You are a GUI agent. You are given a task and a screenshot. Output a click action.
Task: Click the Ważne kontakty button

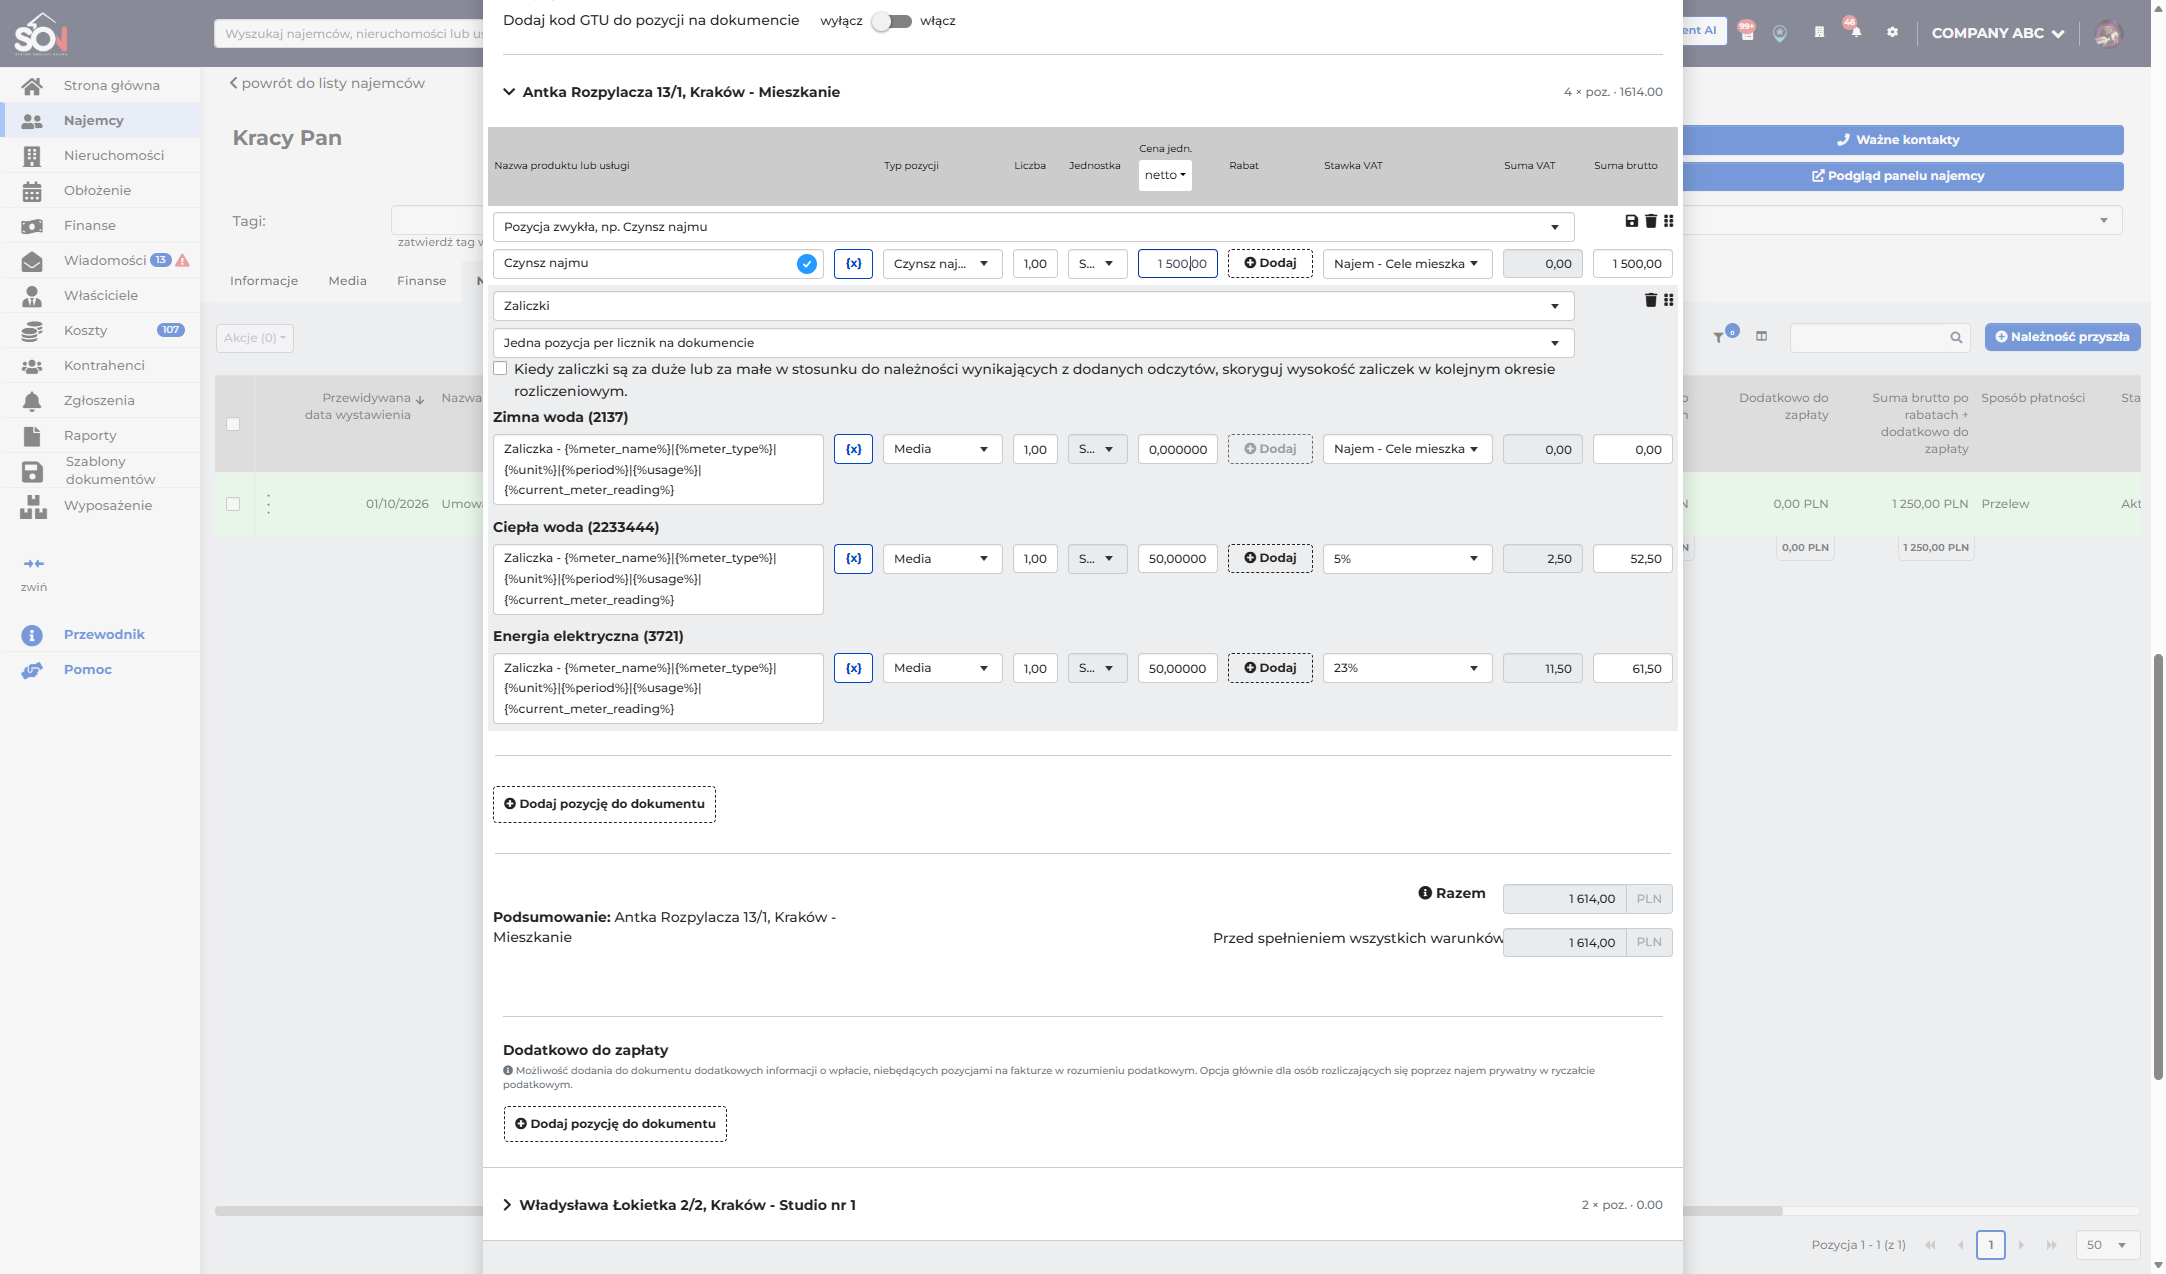click(x=1903, y=140)
